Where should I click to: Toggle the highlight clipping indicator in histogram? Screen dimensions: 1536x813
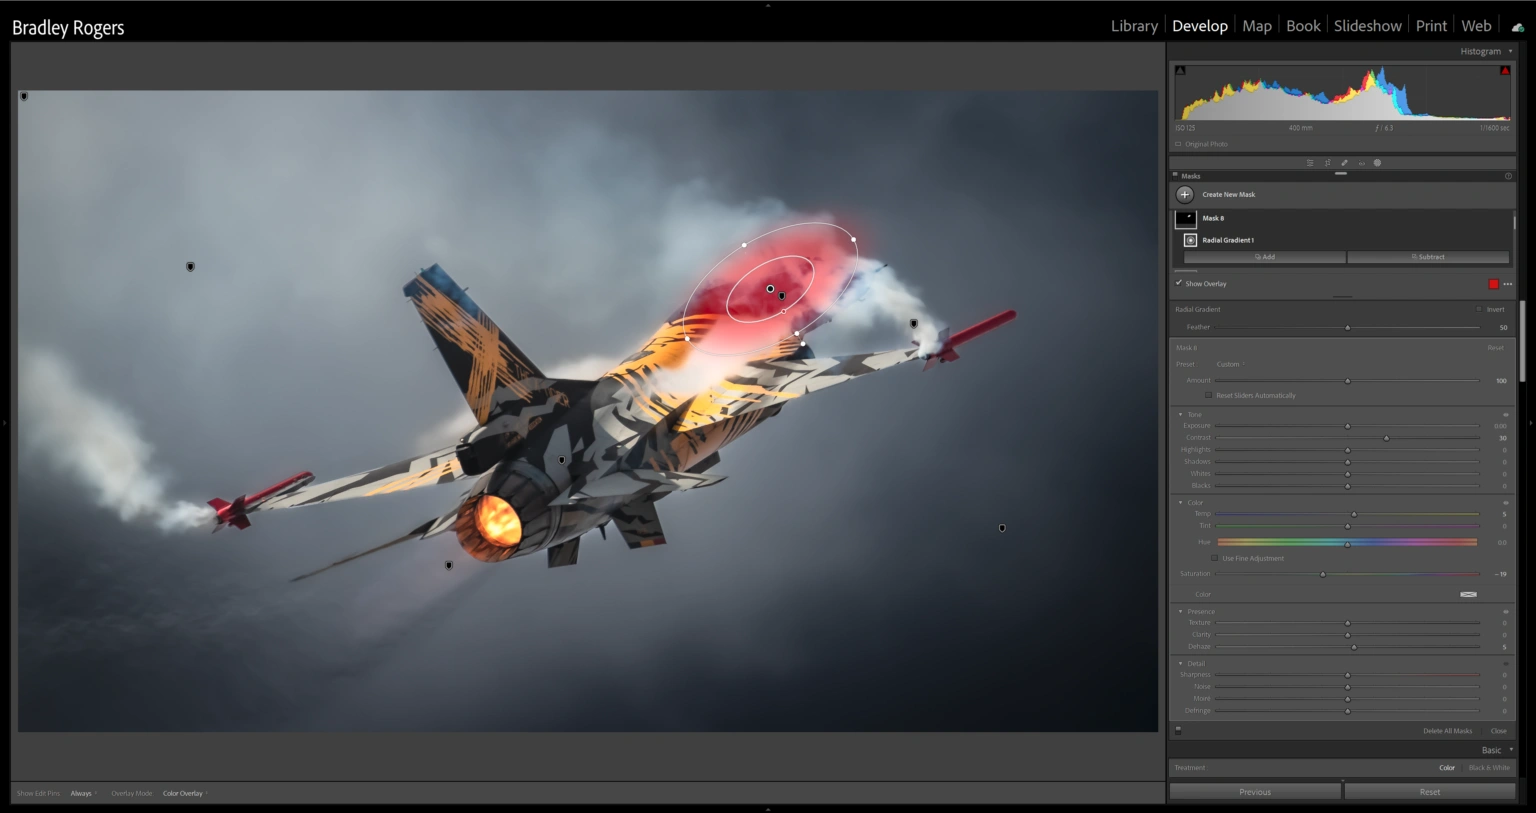pyautogui.click(x=1505, y=71)
